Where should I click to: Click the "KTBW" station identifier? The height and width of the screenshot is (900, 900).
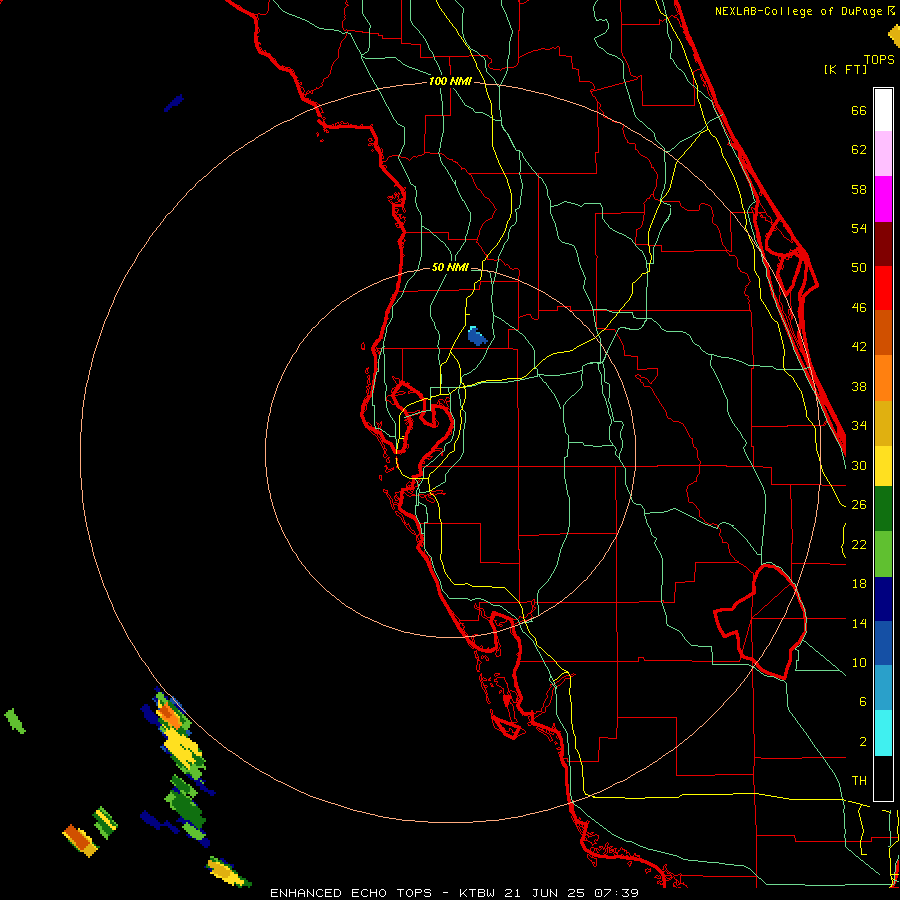(x=476, y=893)
